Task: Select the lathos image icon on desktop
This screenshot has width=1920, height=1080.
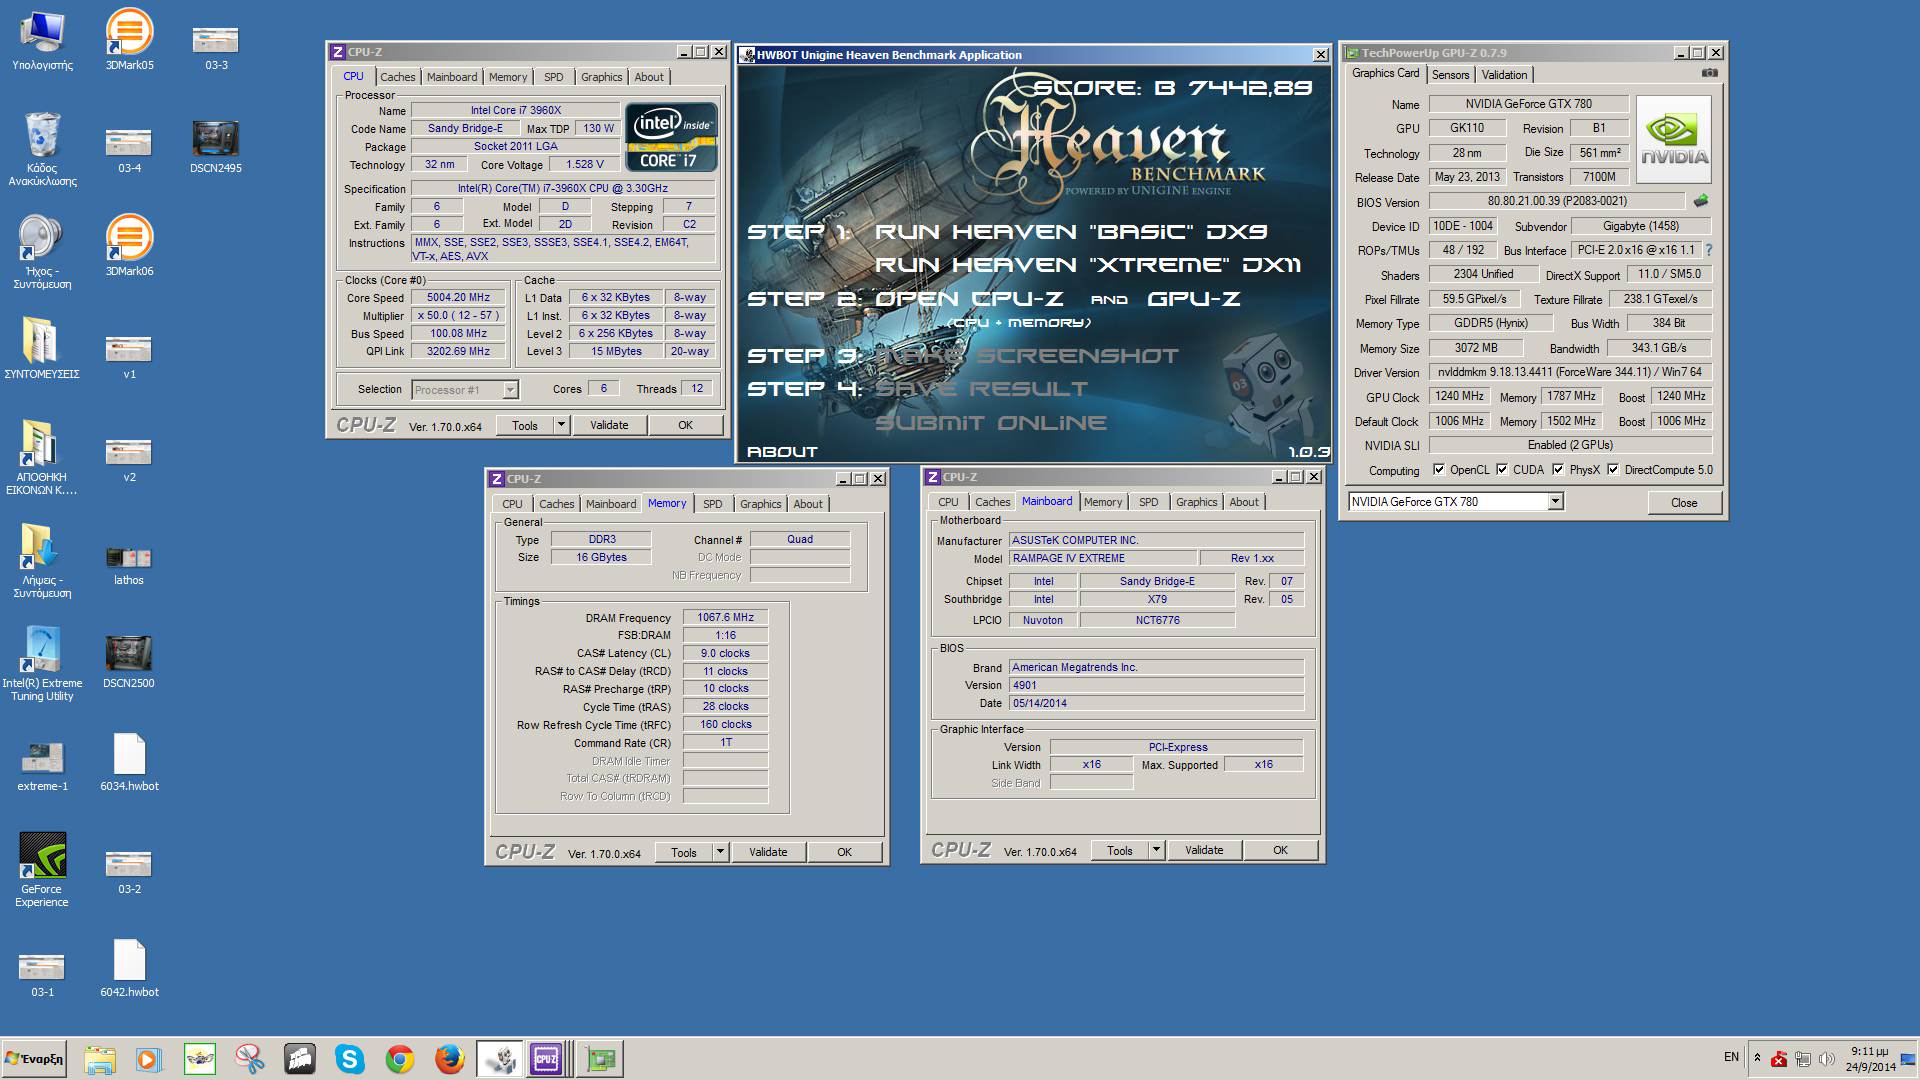Action: (x=129, y=564)
